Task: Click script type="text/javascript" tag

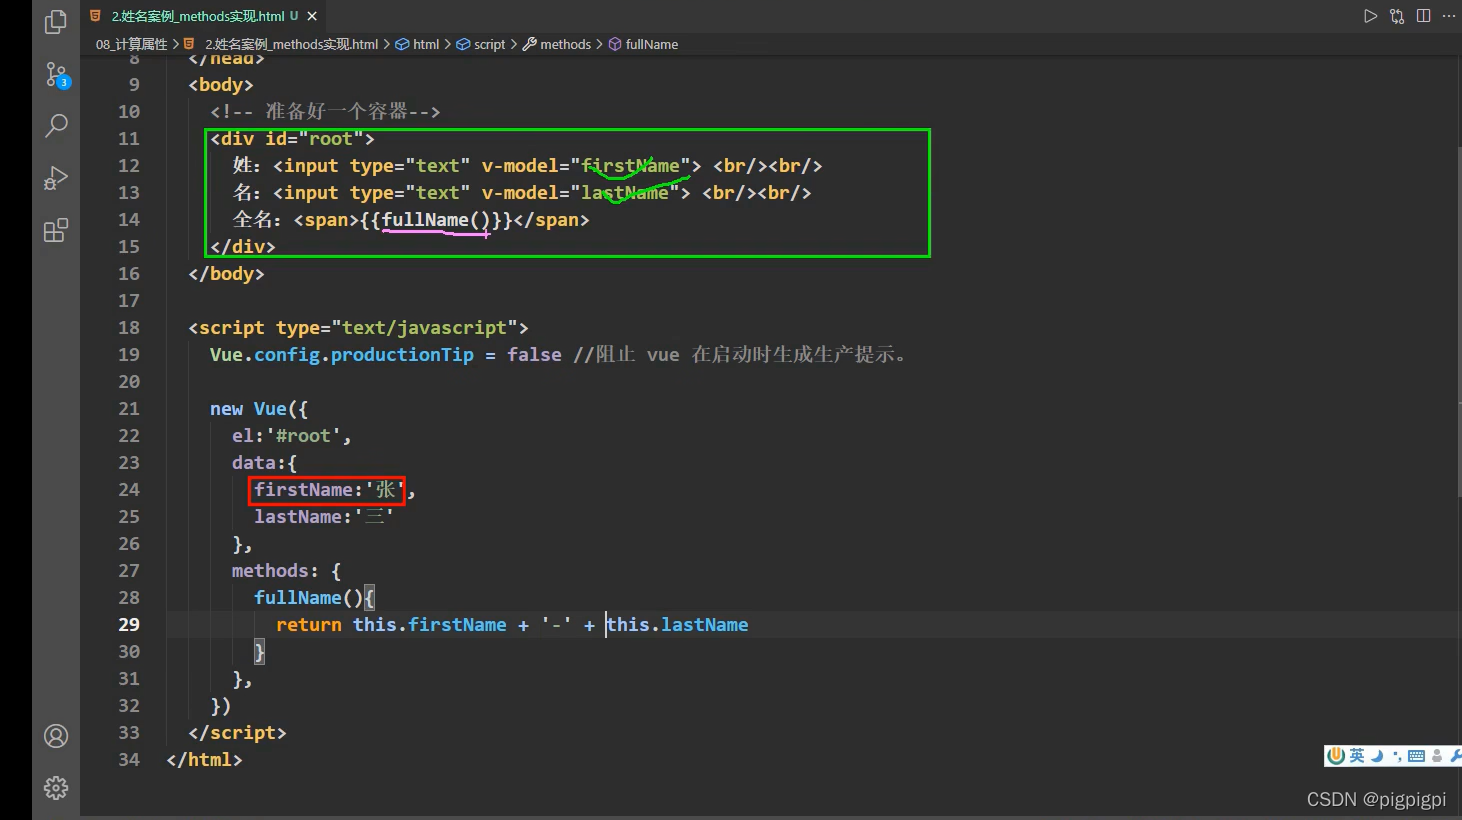Action: tap(358, 327)
